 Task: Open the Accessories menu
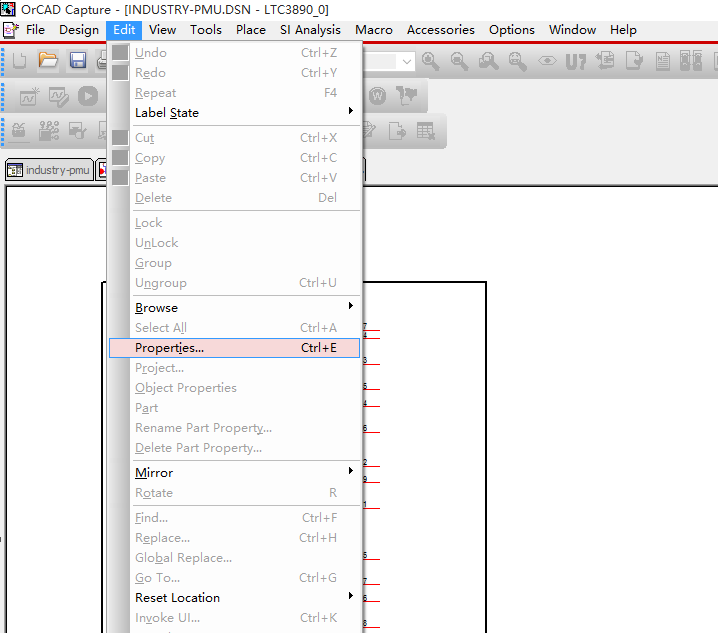tap(441, 30)
